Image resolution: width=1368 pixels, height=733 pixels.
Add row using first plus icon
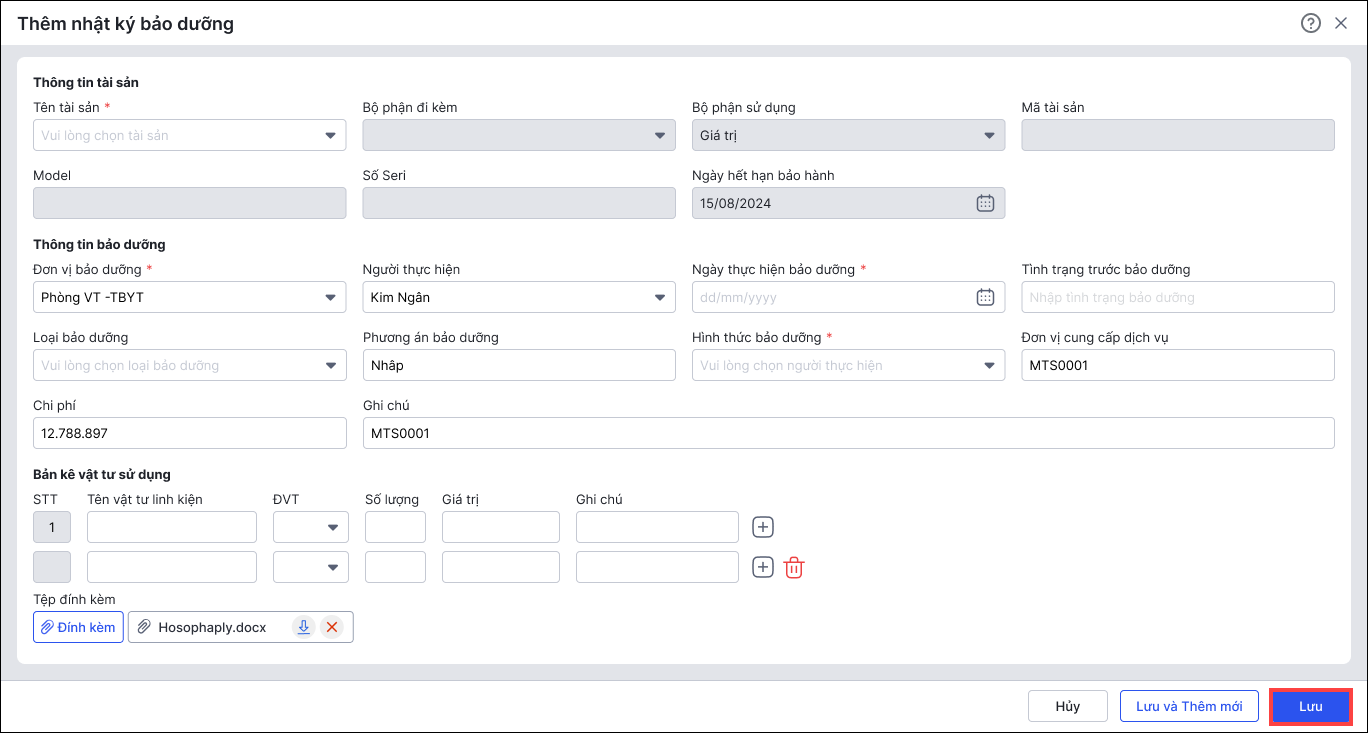pyautogui.click(x=763, y=527)
